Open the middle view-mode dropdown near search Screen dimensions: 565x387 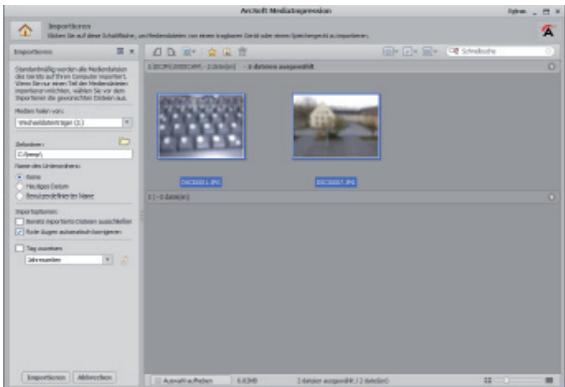(x=409, y=52)
